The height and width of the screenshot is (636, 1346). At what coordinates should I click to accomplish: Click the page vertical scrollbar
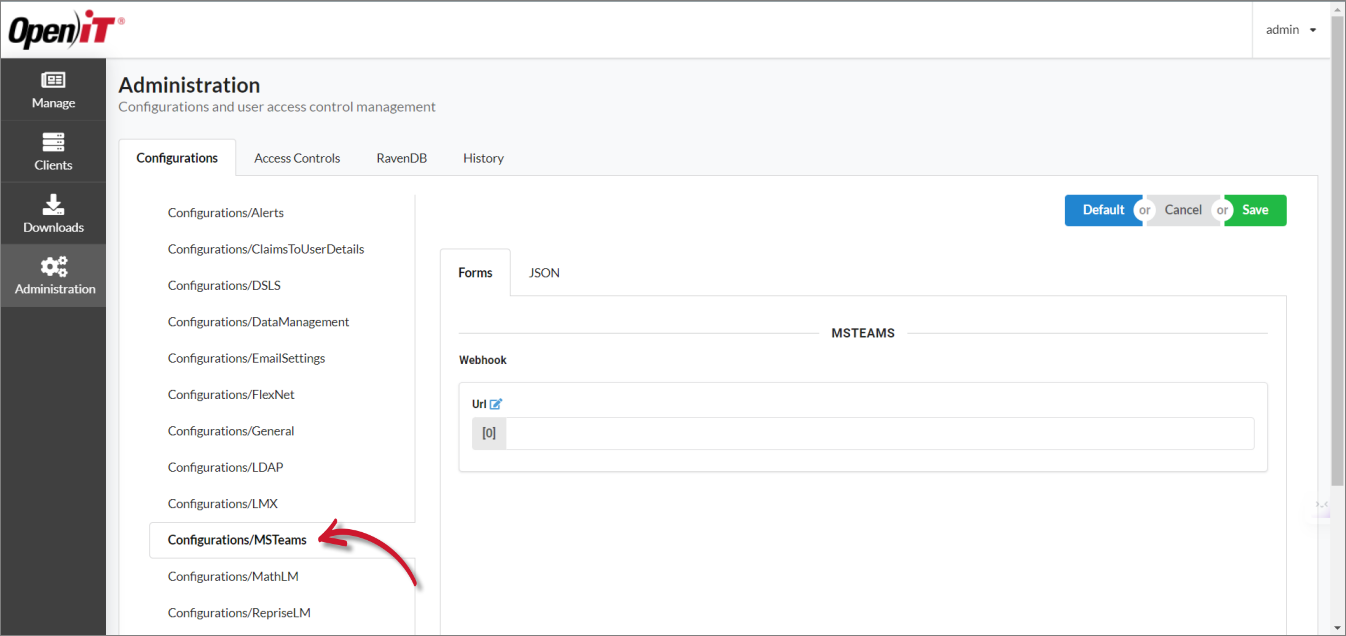click(1337, 250)
